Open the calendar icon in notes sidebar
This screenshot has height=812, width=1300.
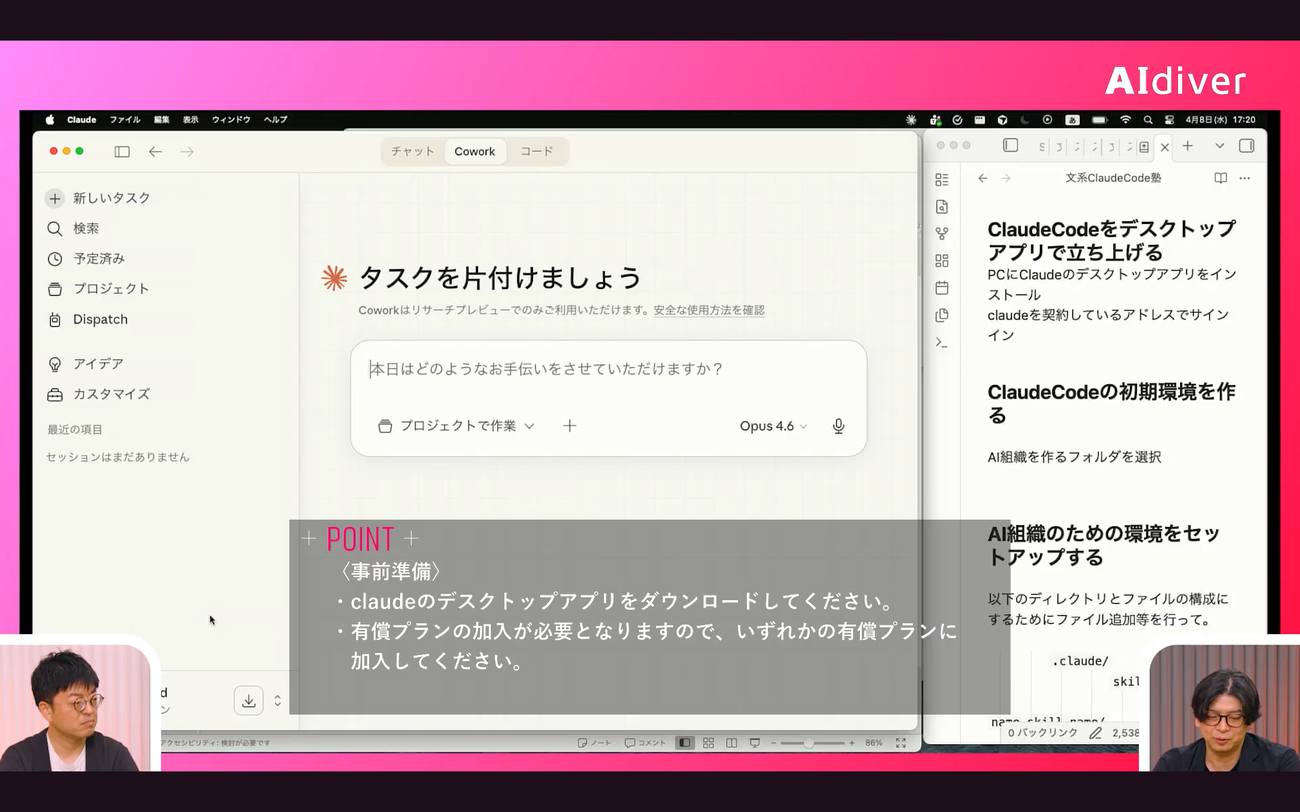click(941, 288)
